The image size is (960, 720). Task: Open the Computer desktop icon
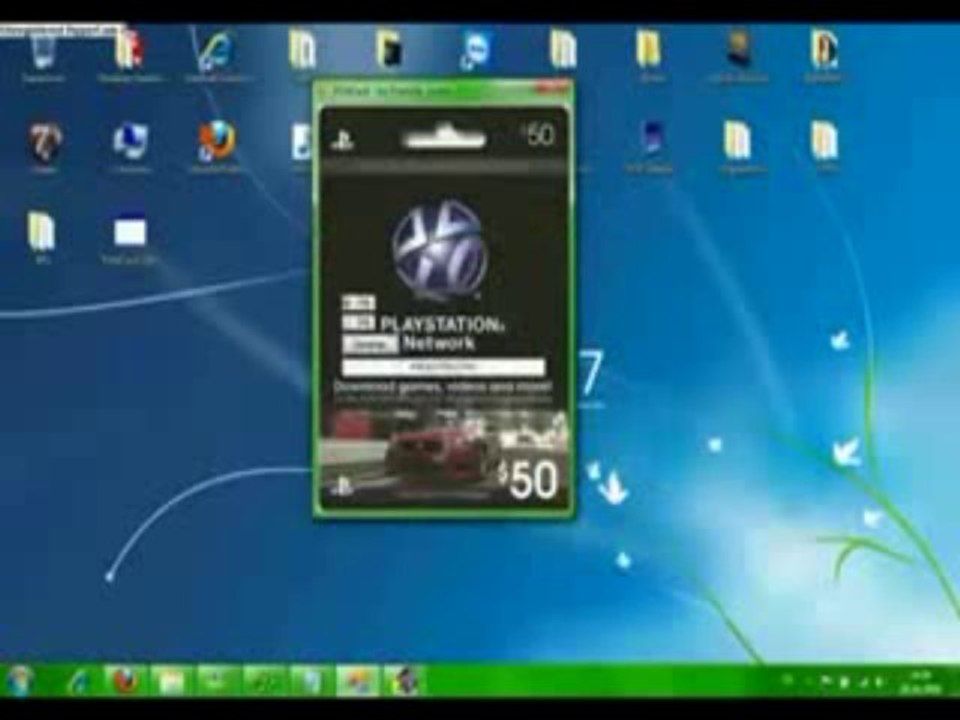pos(130,140)
